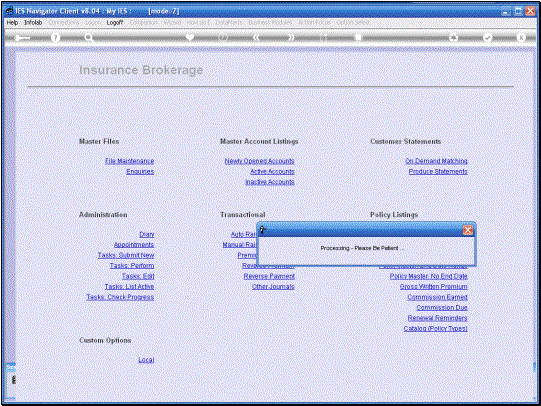
Task: Open Reverse Payment link
Action: (x=269, y=276)
